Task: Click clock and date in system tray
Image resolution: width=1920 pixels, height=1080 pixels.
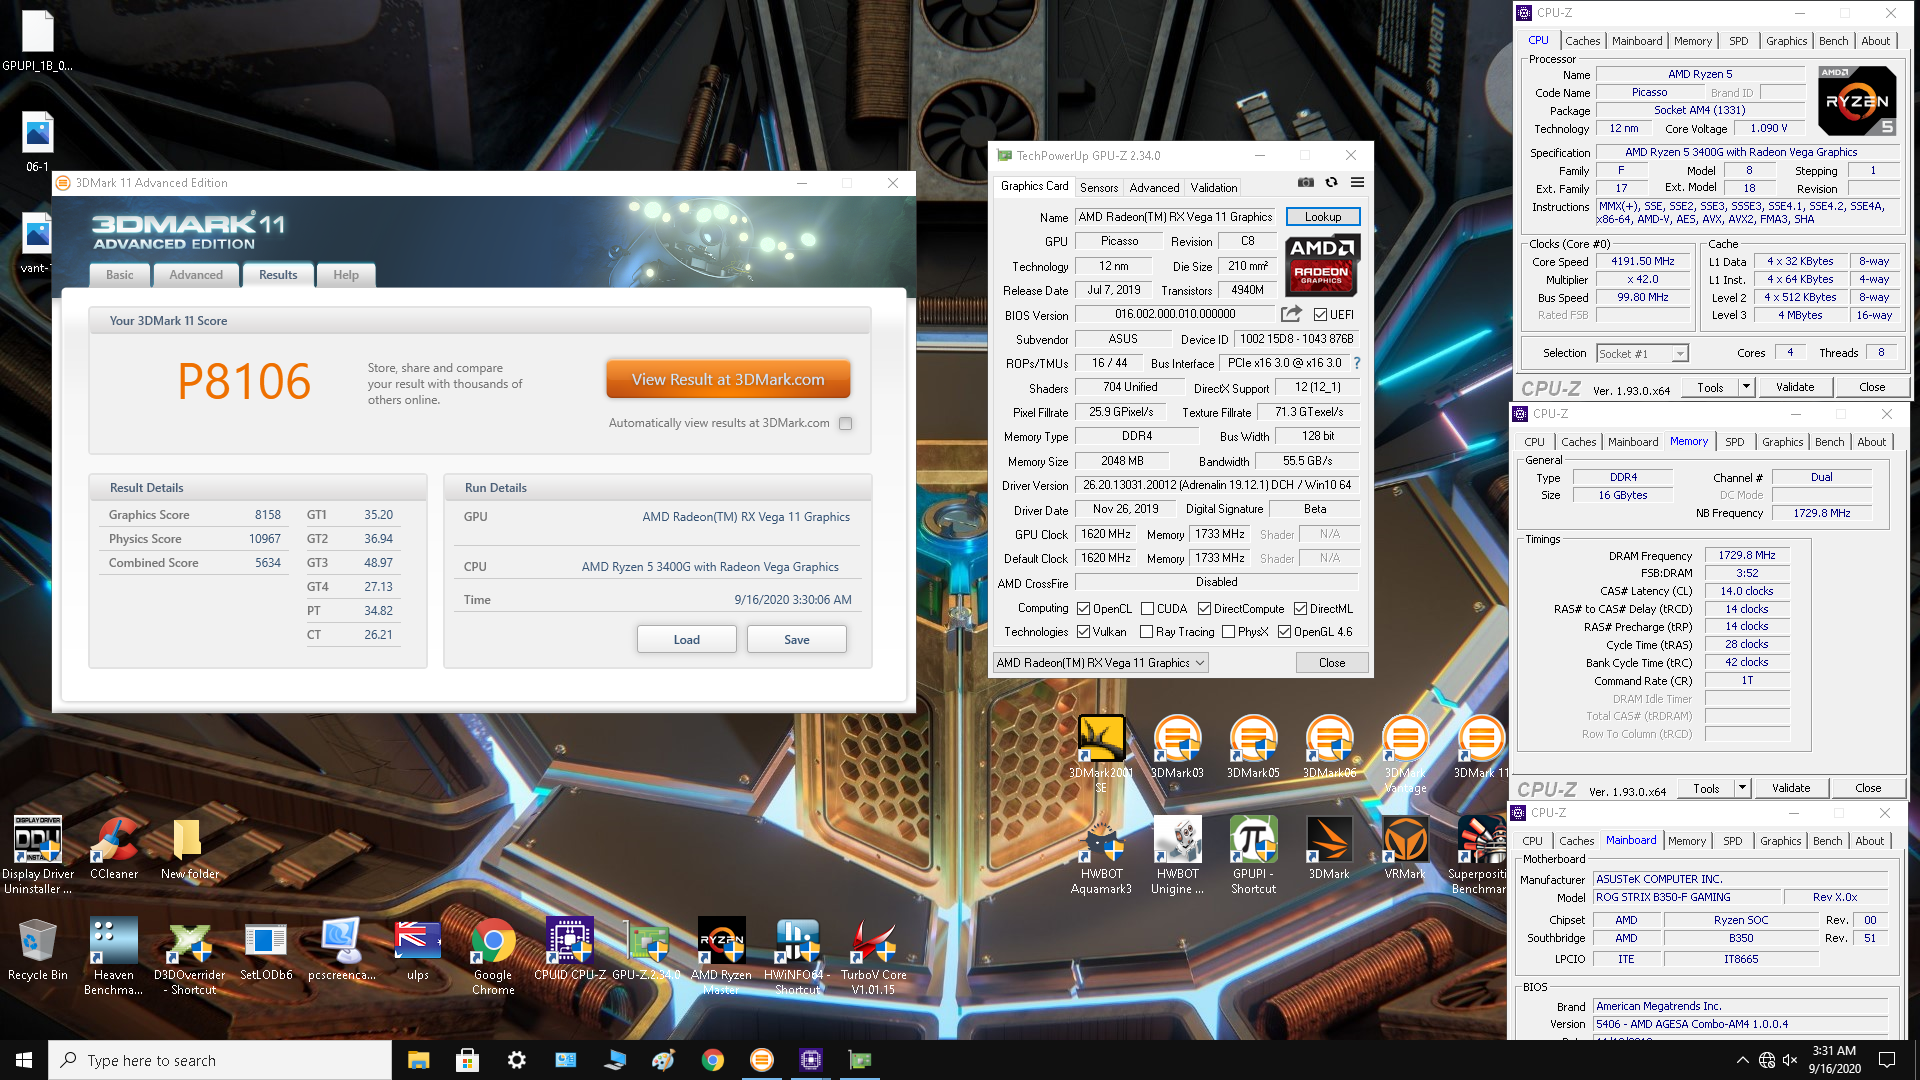Action: click(x=1834, y=1060)
